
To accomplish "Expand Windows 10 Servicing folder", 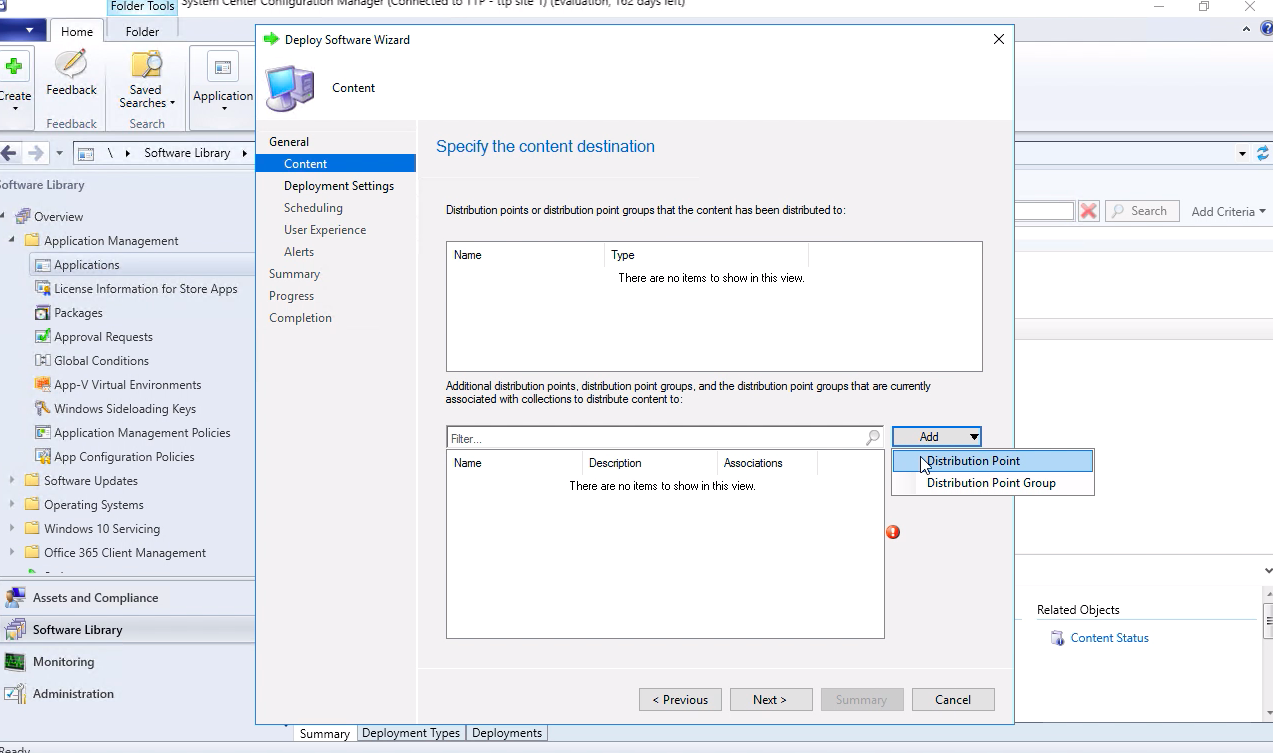I will pyautogui.click(x=12, y=529).
